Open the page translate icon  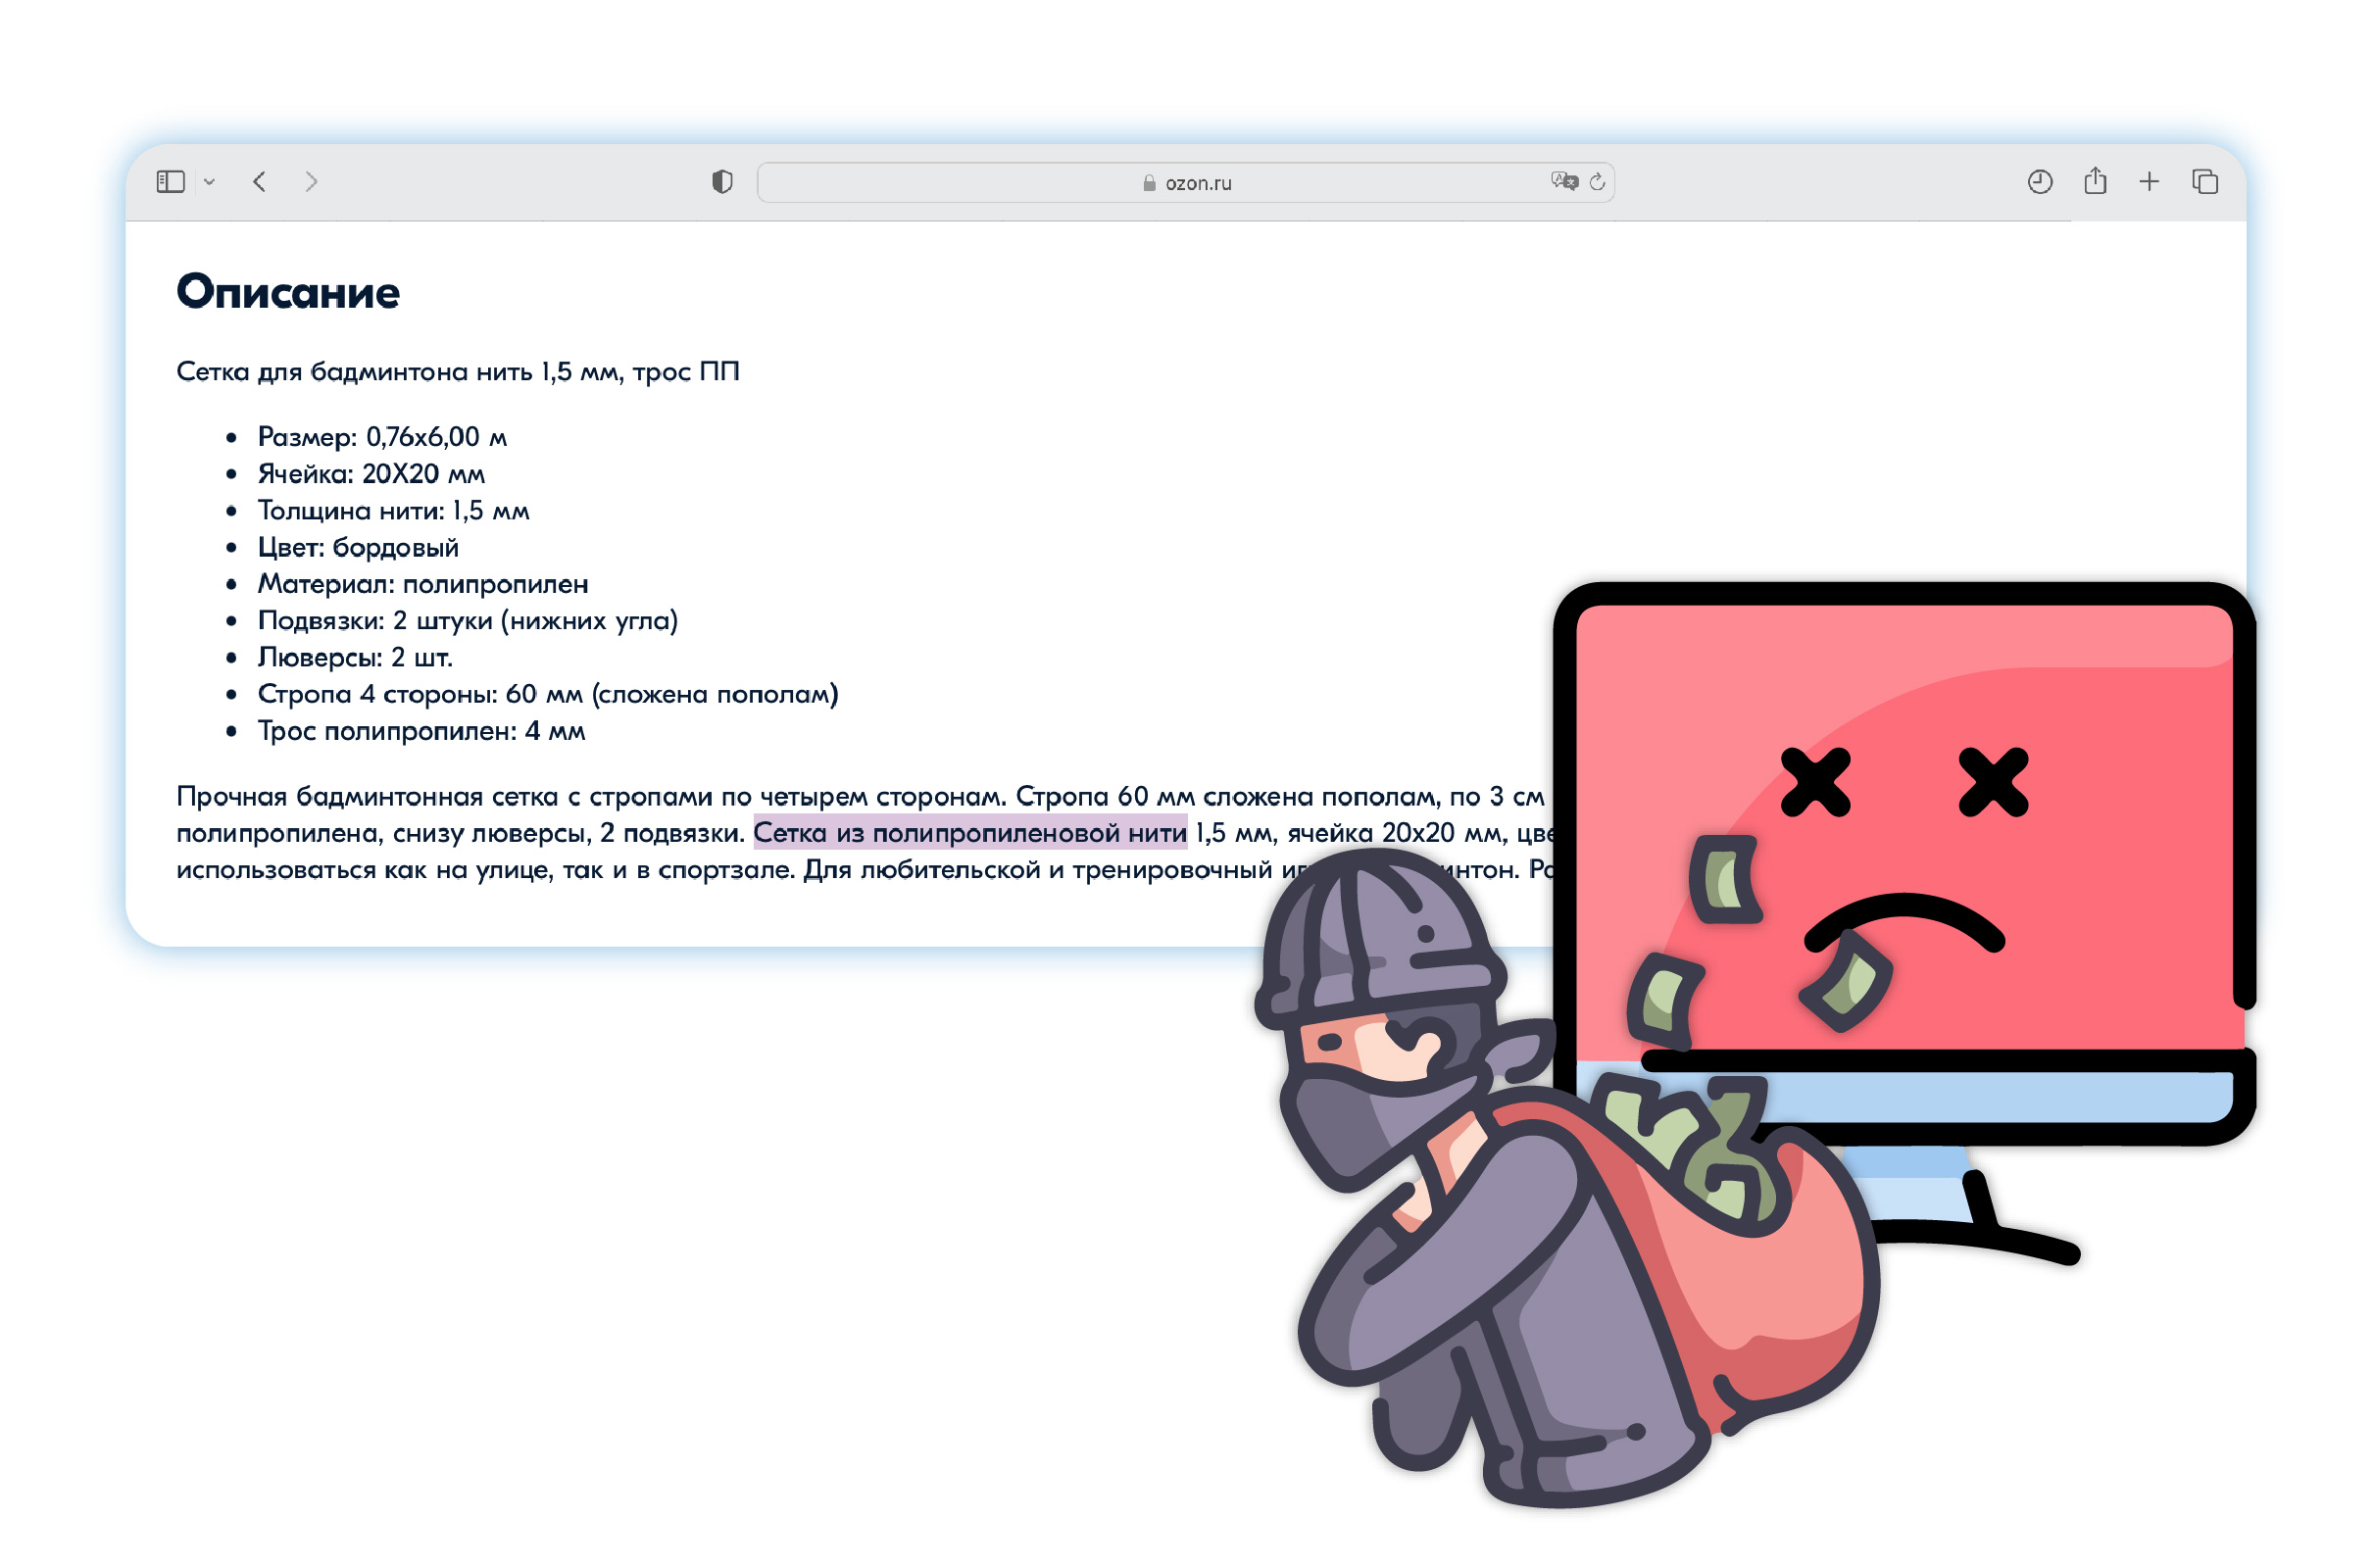click(x=1564, y=181)
